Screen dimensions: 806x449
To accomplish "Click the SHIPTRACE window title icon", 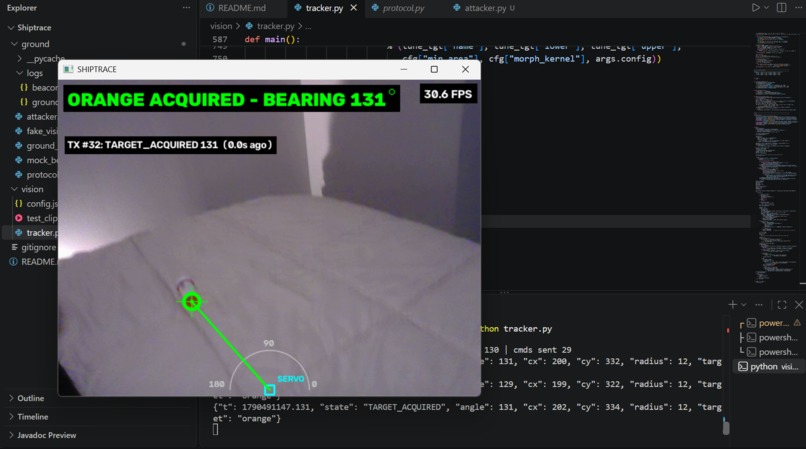I will click(68, 69).
